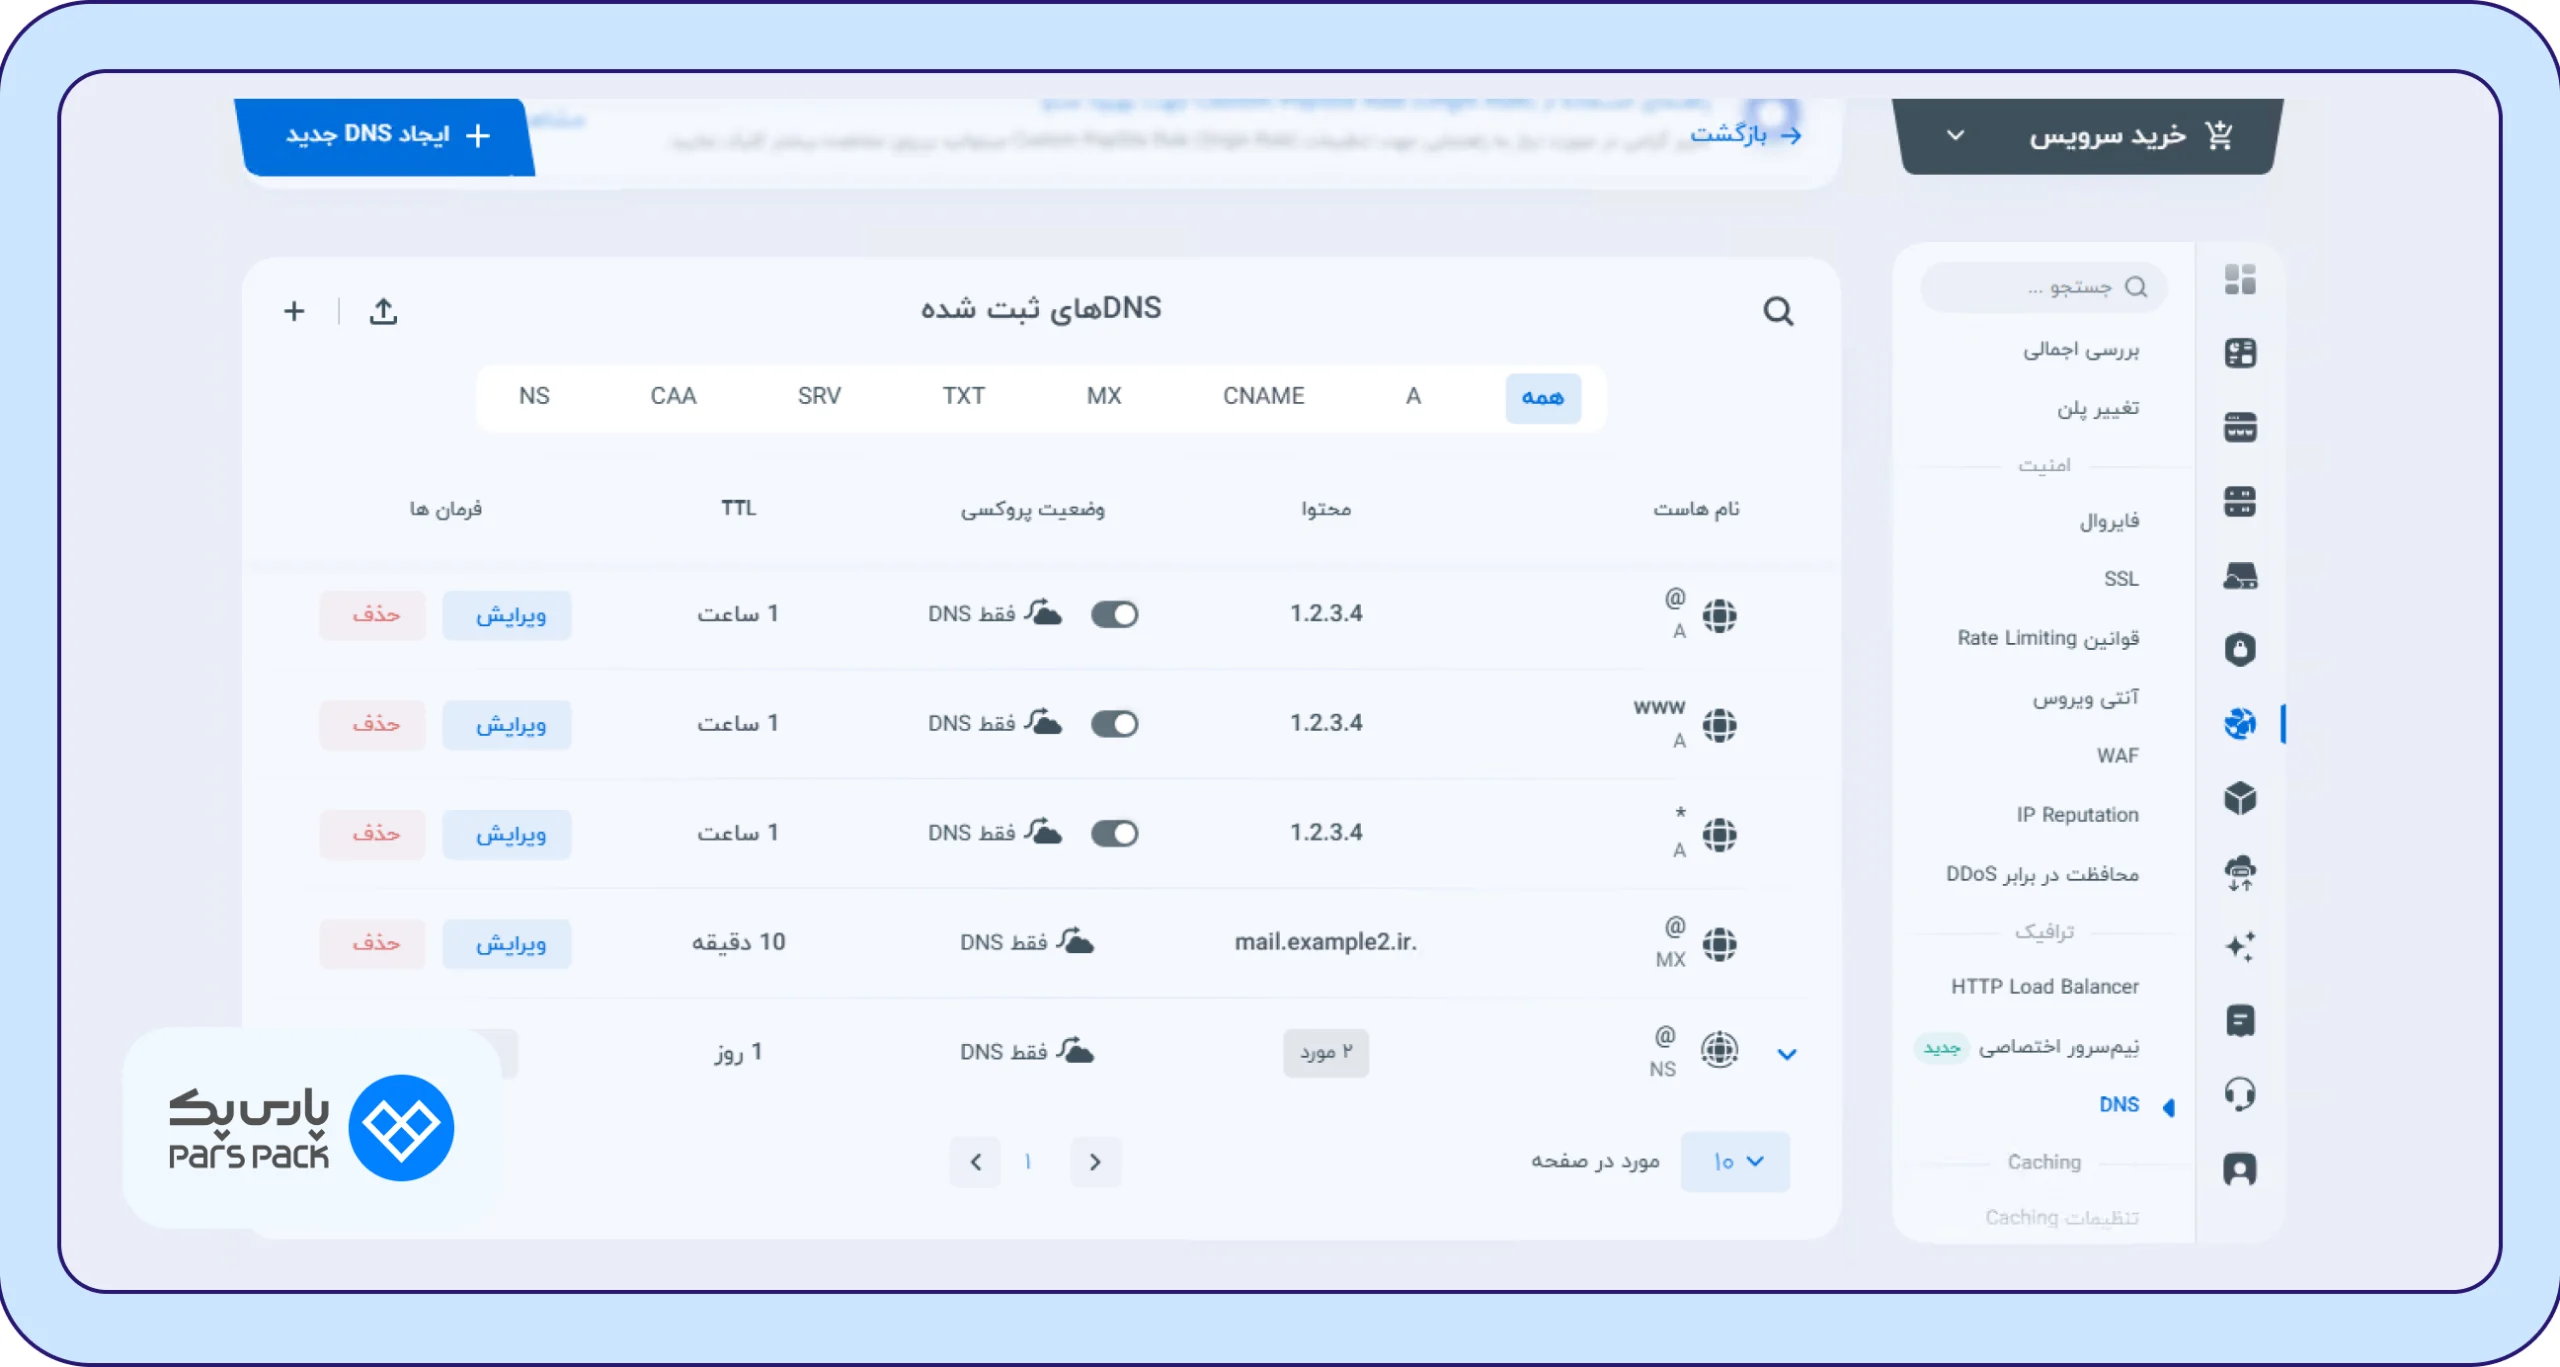Filter records by MX tab

coord(1104,397)
